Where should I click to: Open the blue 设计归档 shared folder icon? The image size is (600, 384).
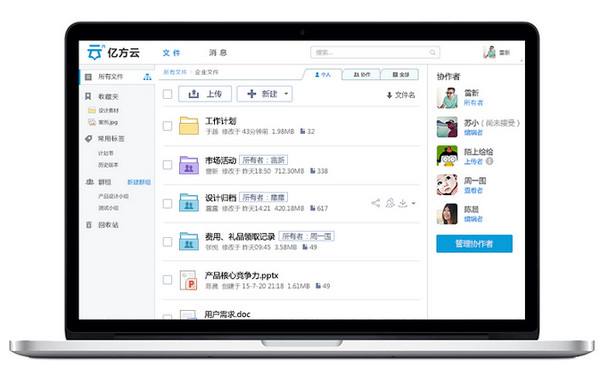(189, 203)
